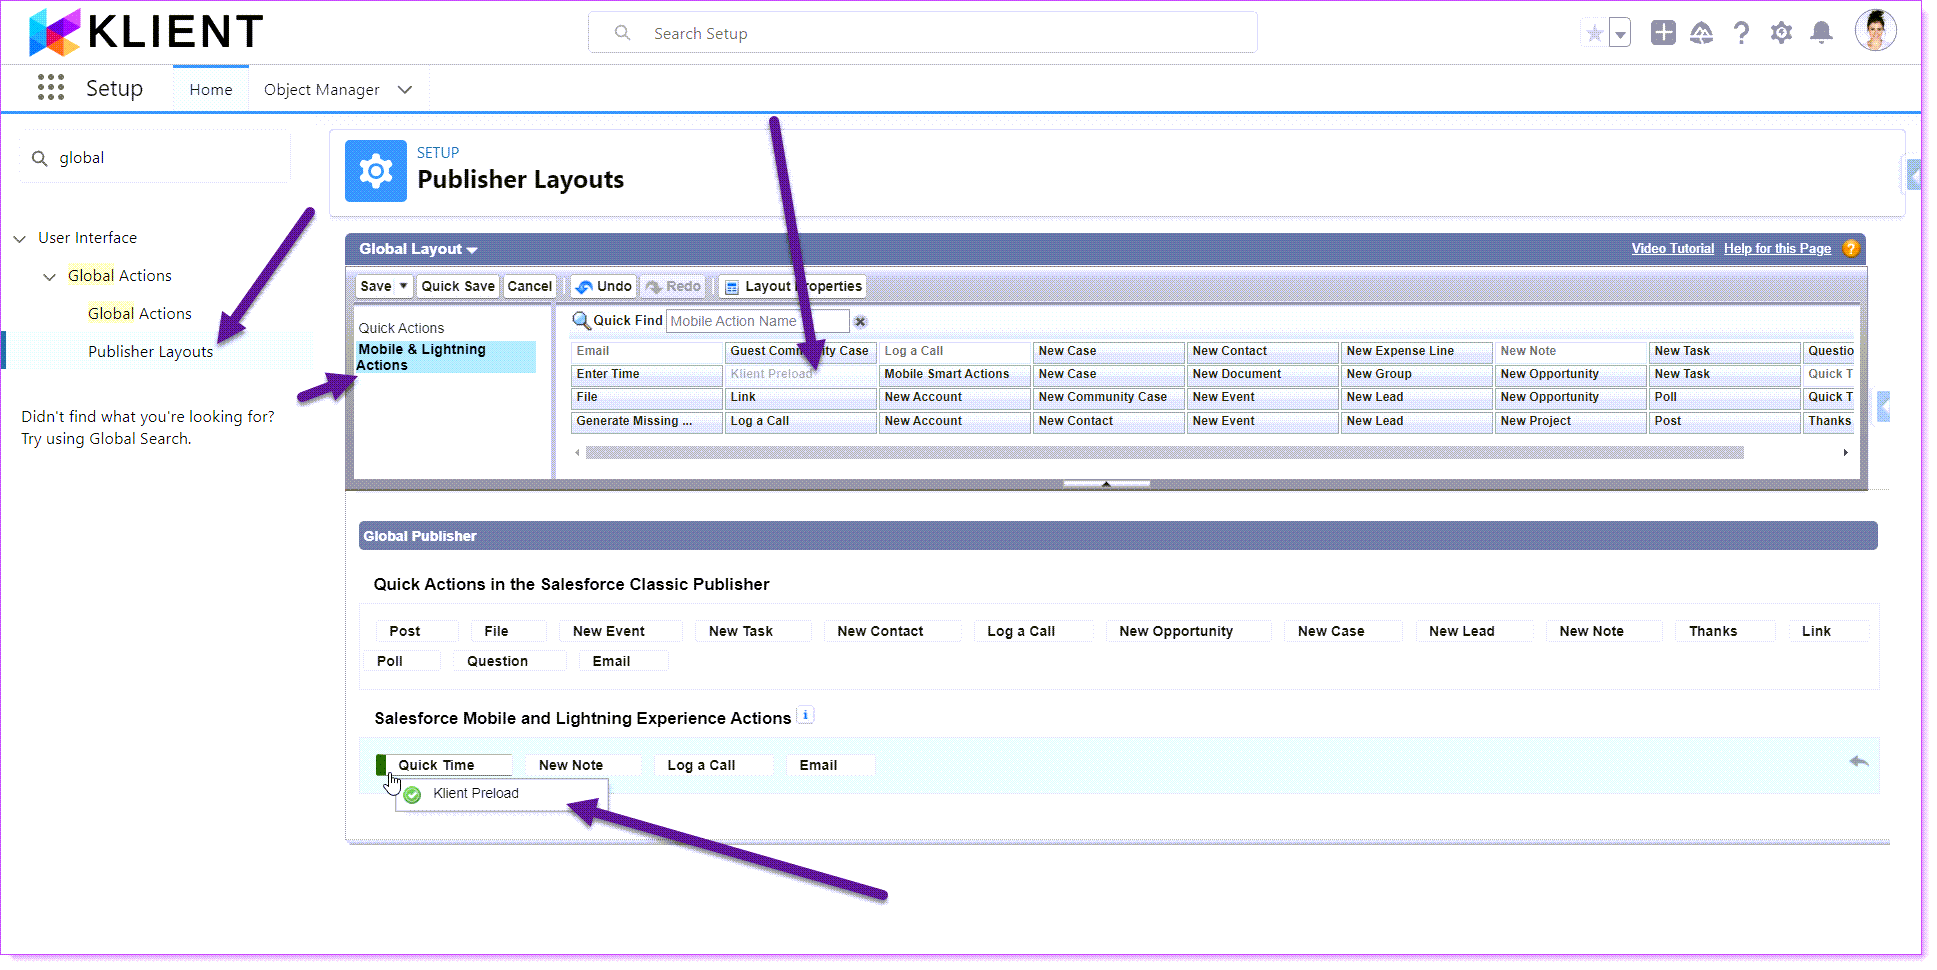Viewport: 1937px width, 970px height.
Task: Click the Global Publisher section header
Action: click(1118, 536)
